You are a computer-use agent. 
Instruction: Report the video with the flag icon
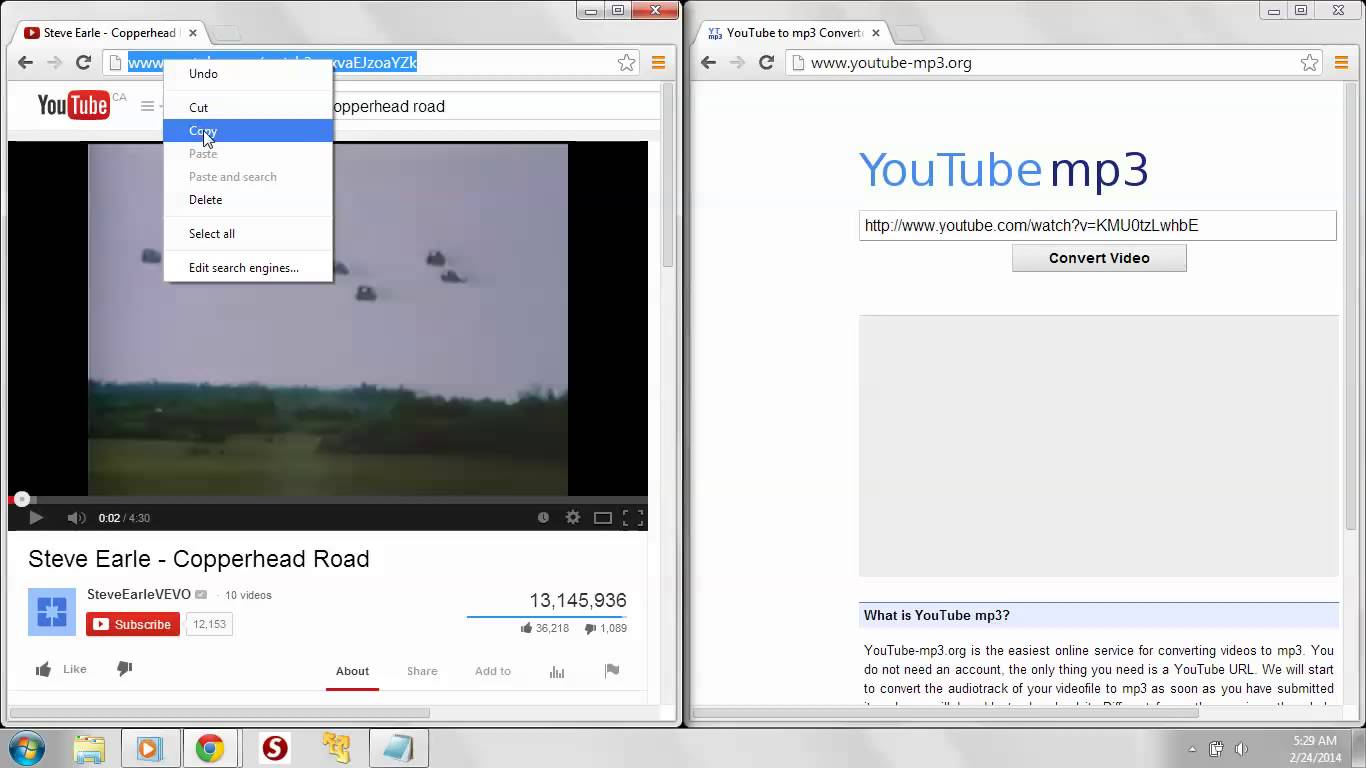[612, 671]
